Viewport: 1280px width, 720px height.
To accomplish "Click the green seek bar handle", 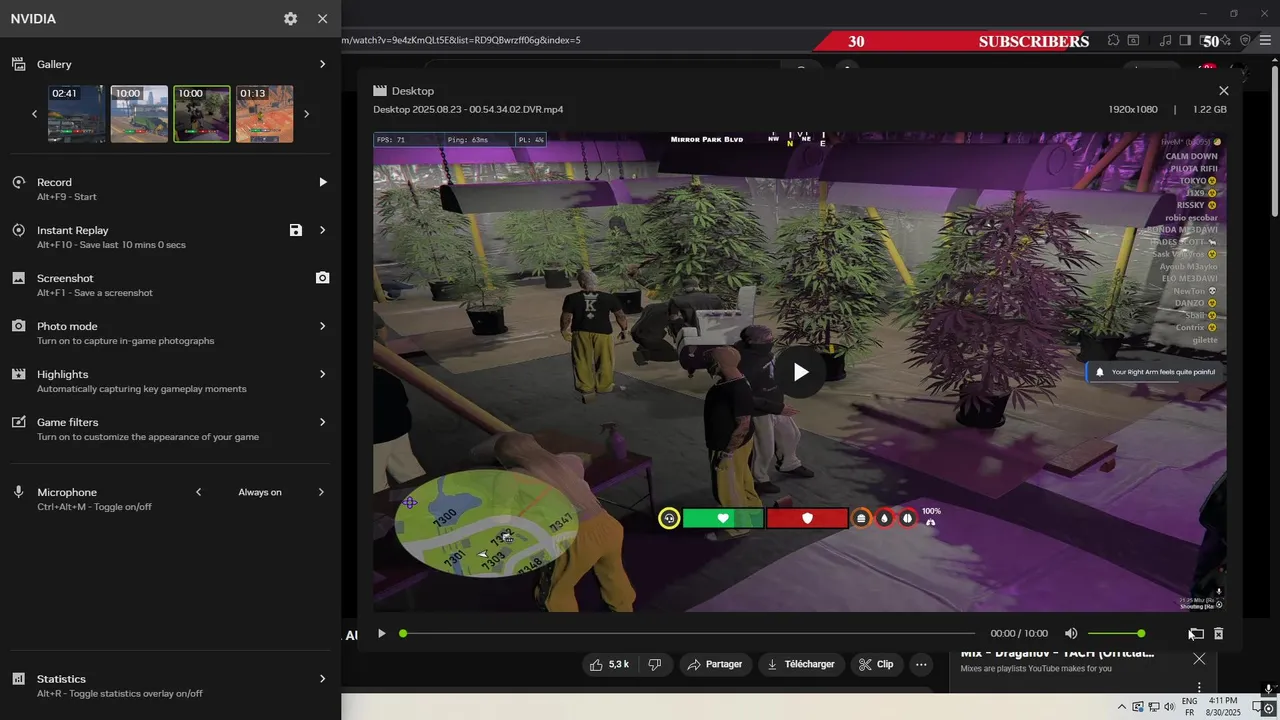I will (x=403, y=633).
